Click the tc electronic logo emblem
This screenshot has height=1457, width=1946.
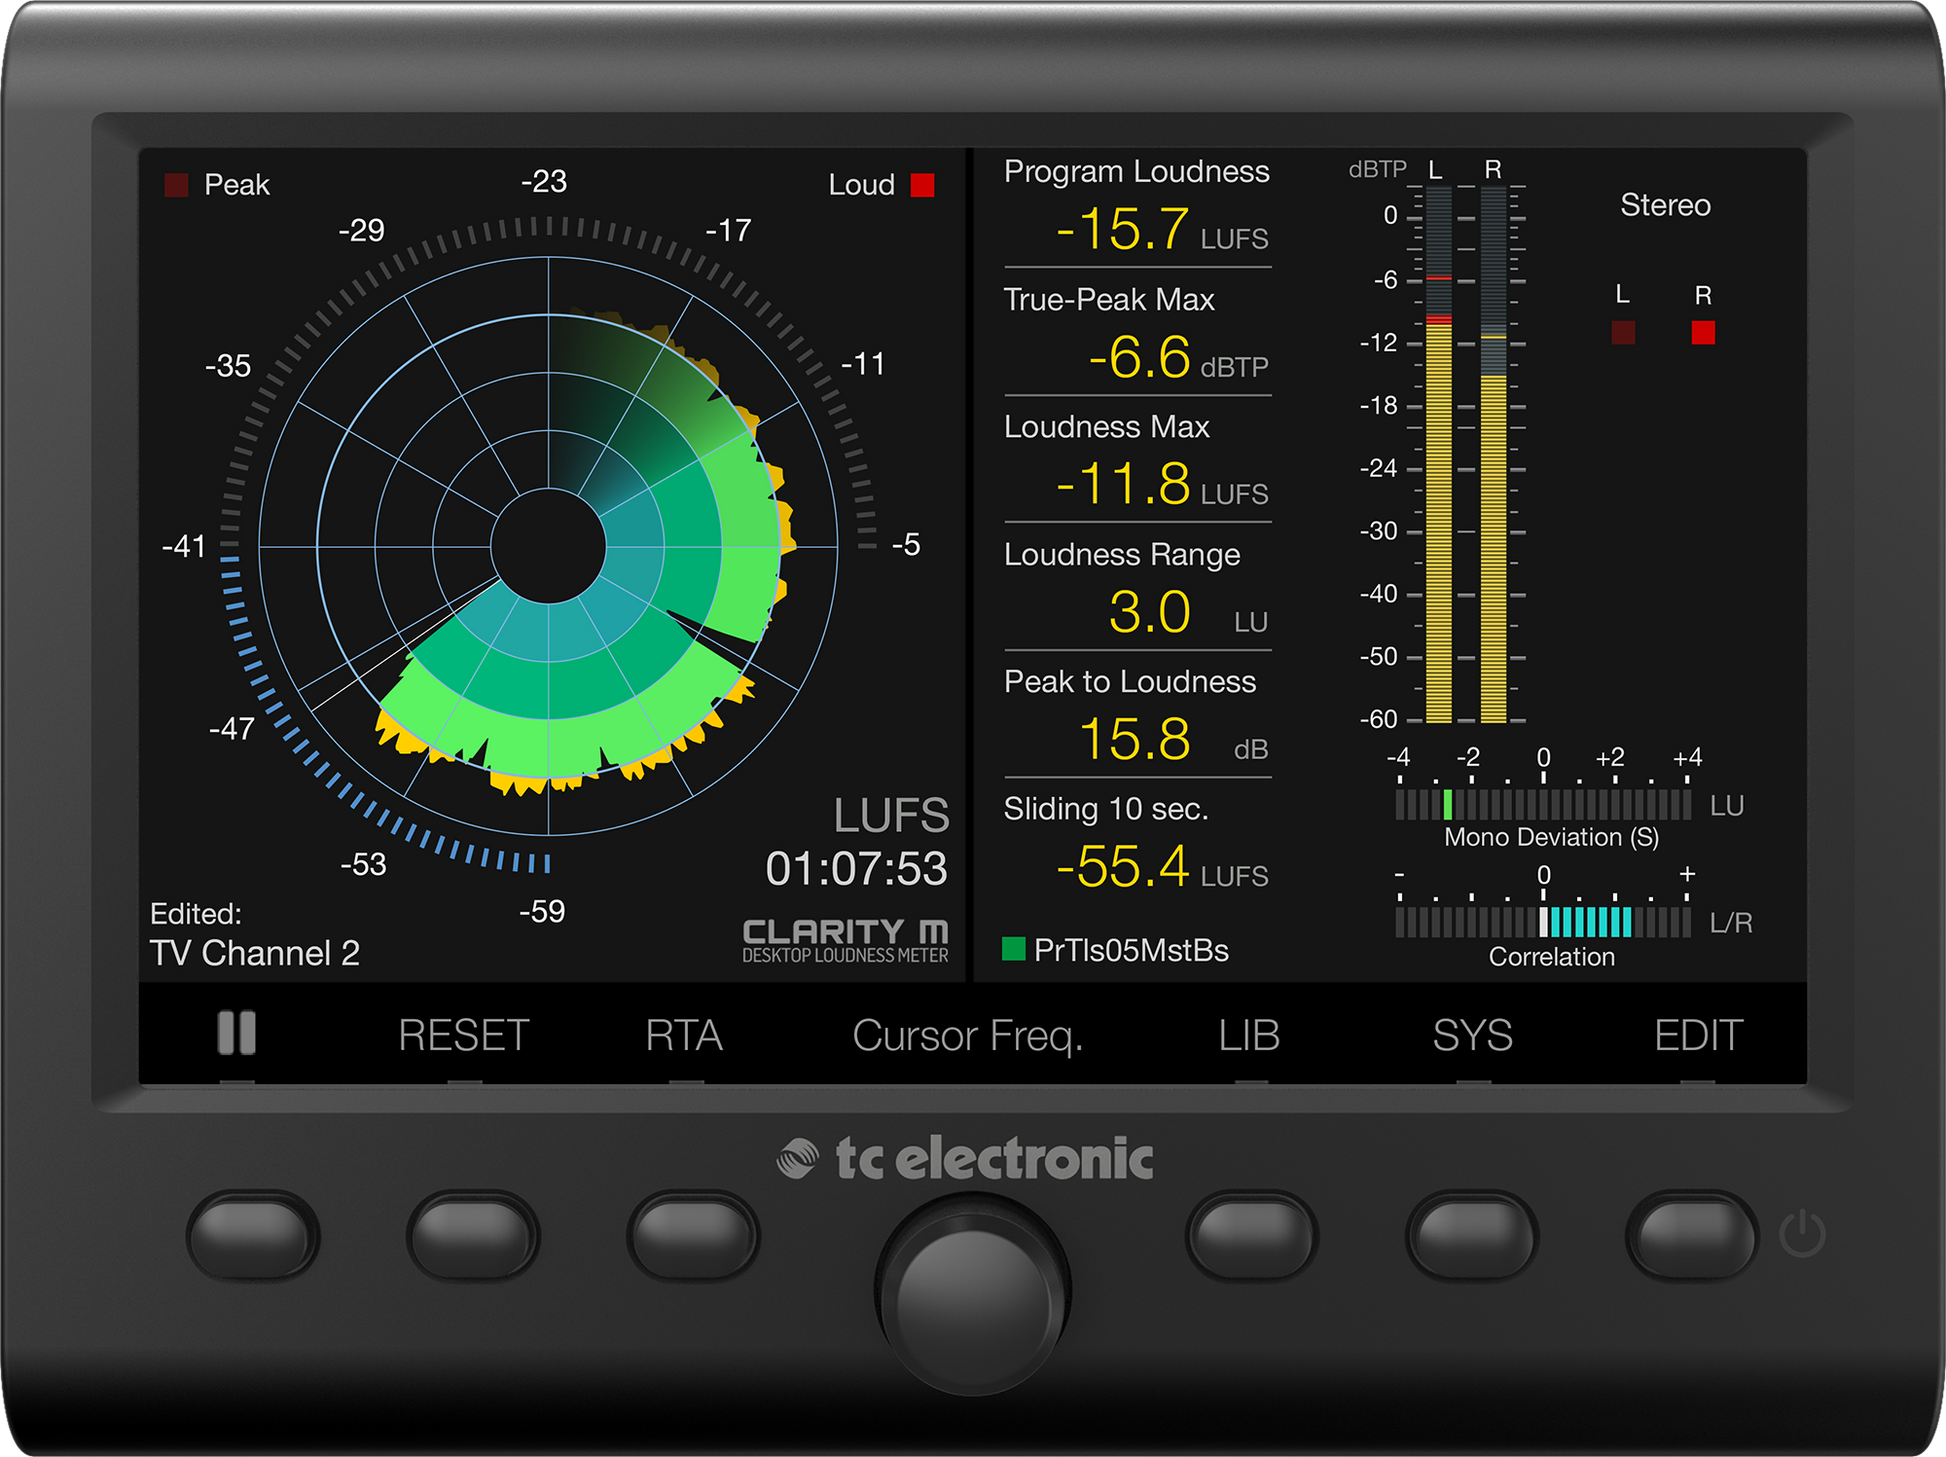click(797, 1159)
